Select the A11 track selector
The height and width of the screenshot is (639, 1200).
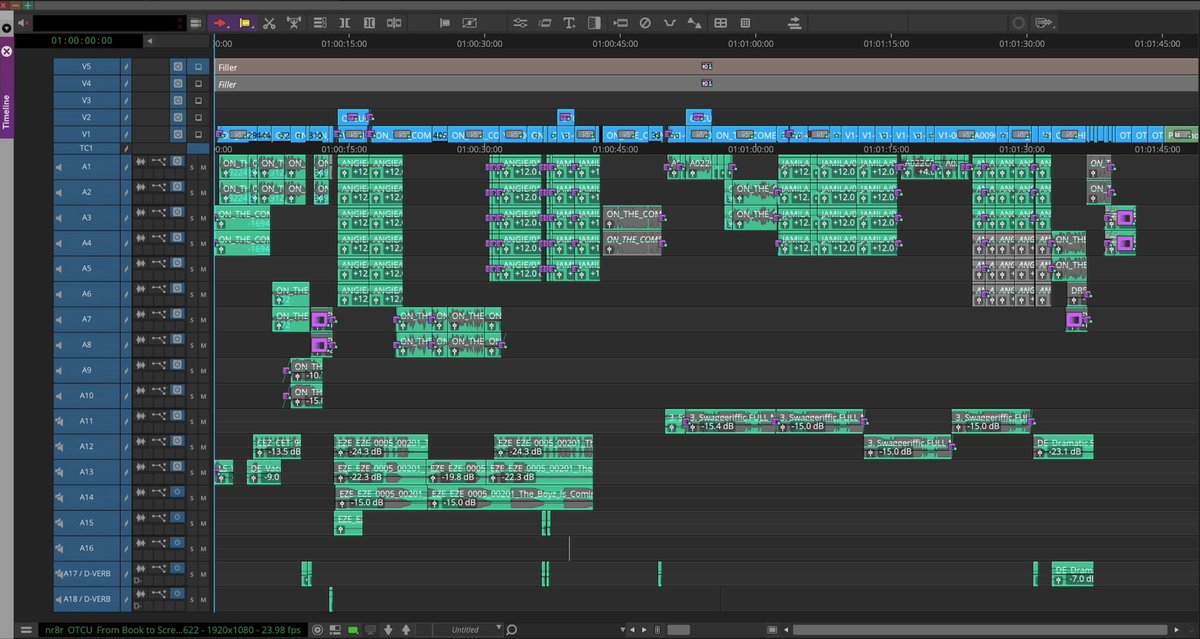point(86,422)
